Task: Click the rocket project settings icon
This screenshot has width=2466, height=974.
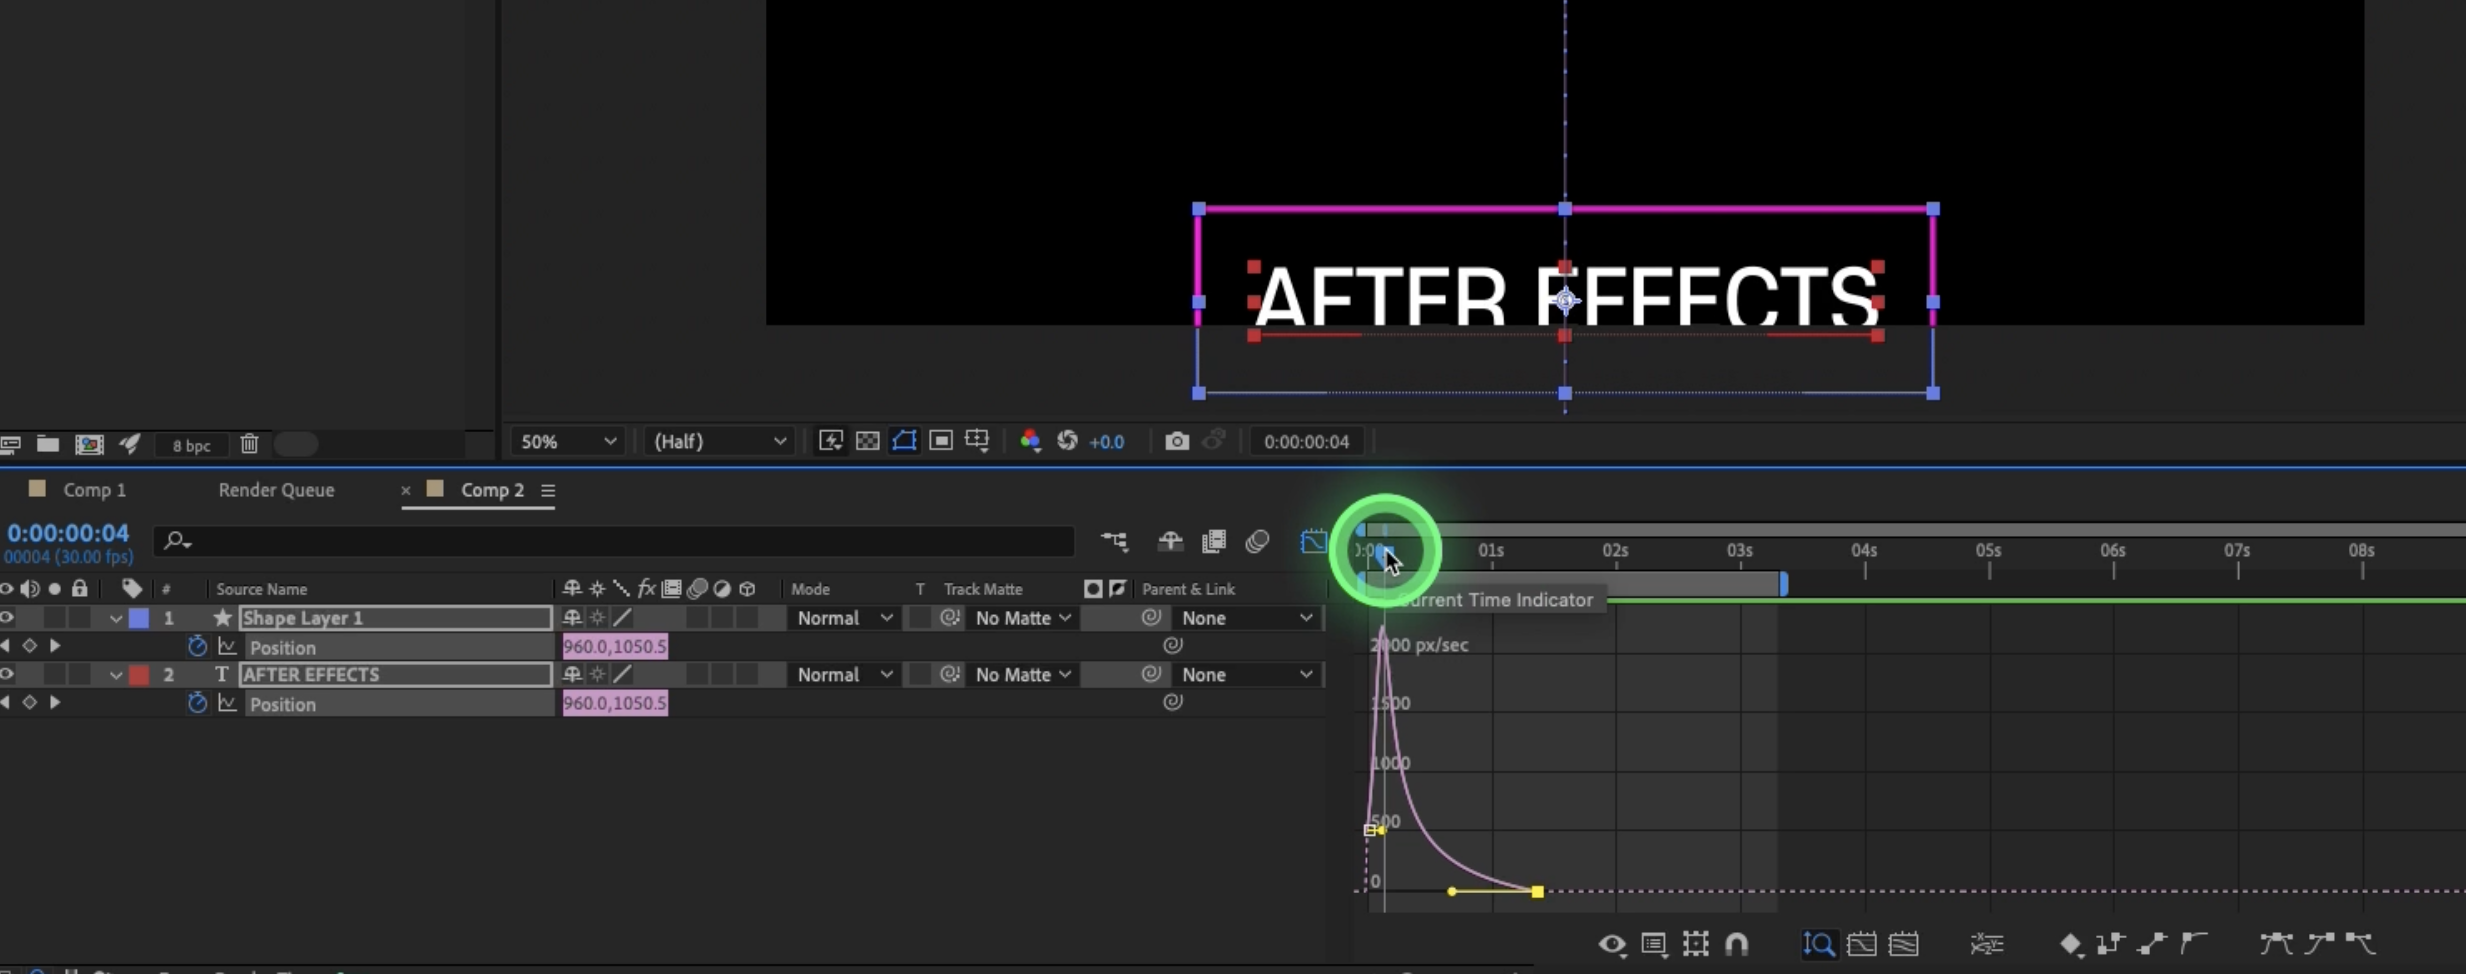Action: click(x=130, y=444)
